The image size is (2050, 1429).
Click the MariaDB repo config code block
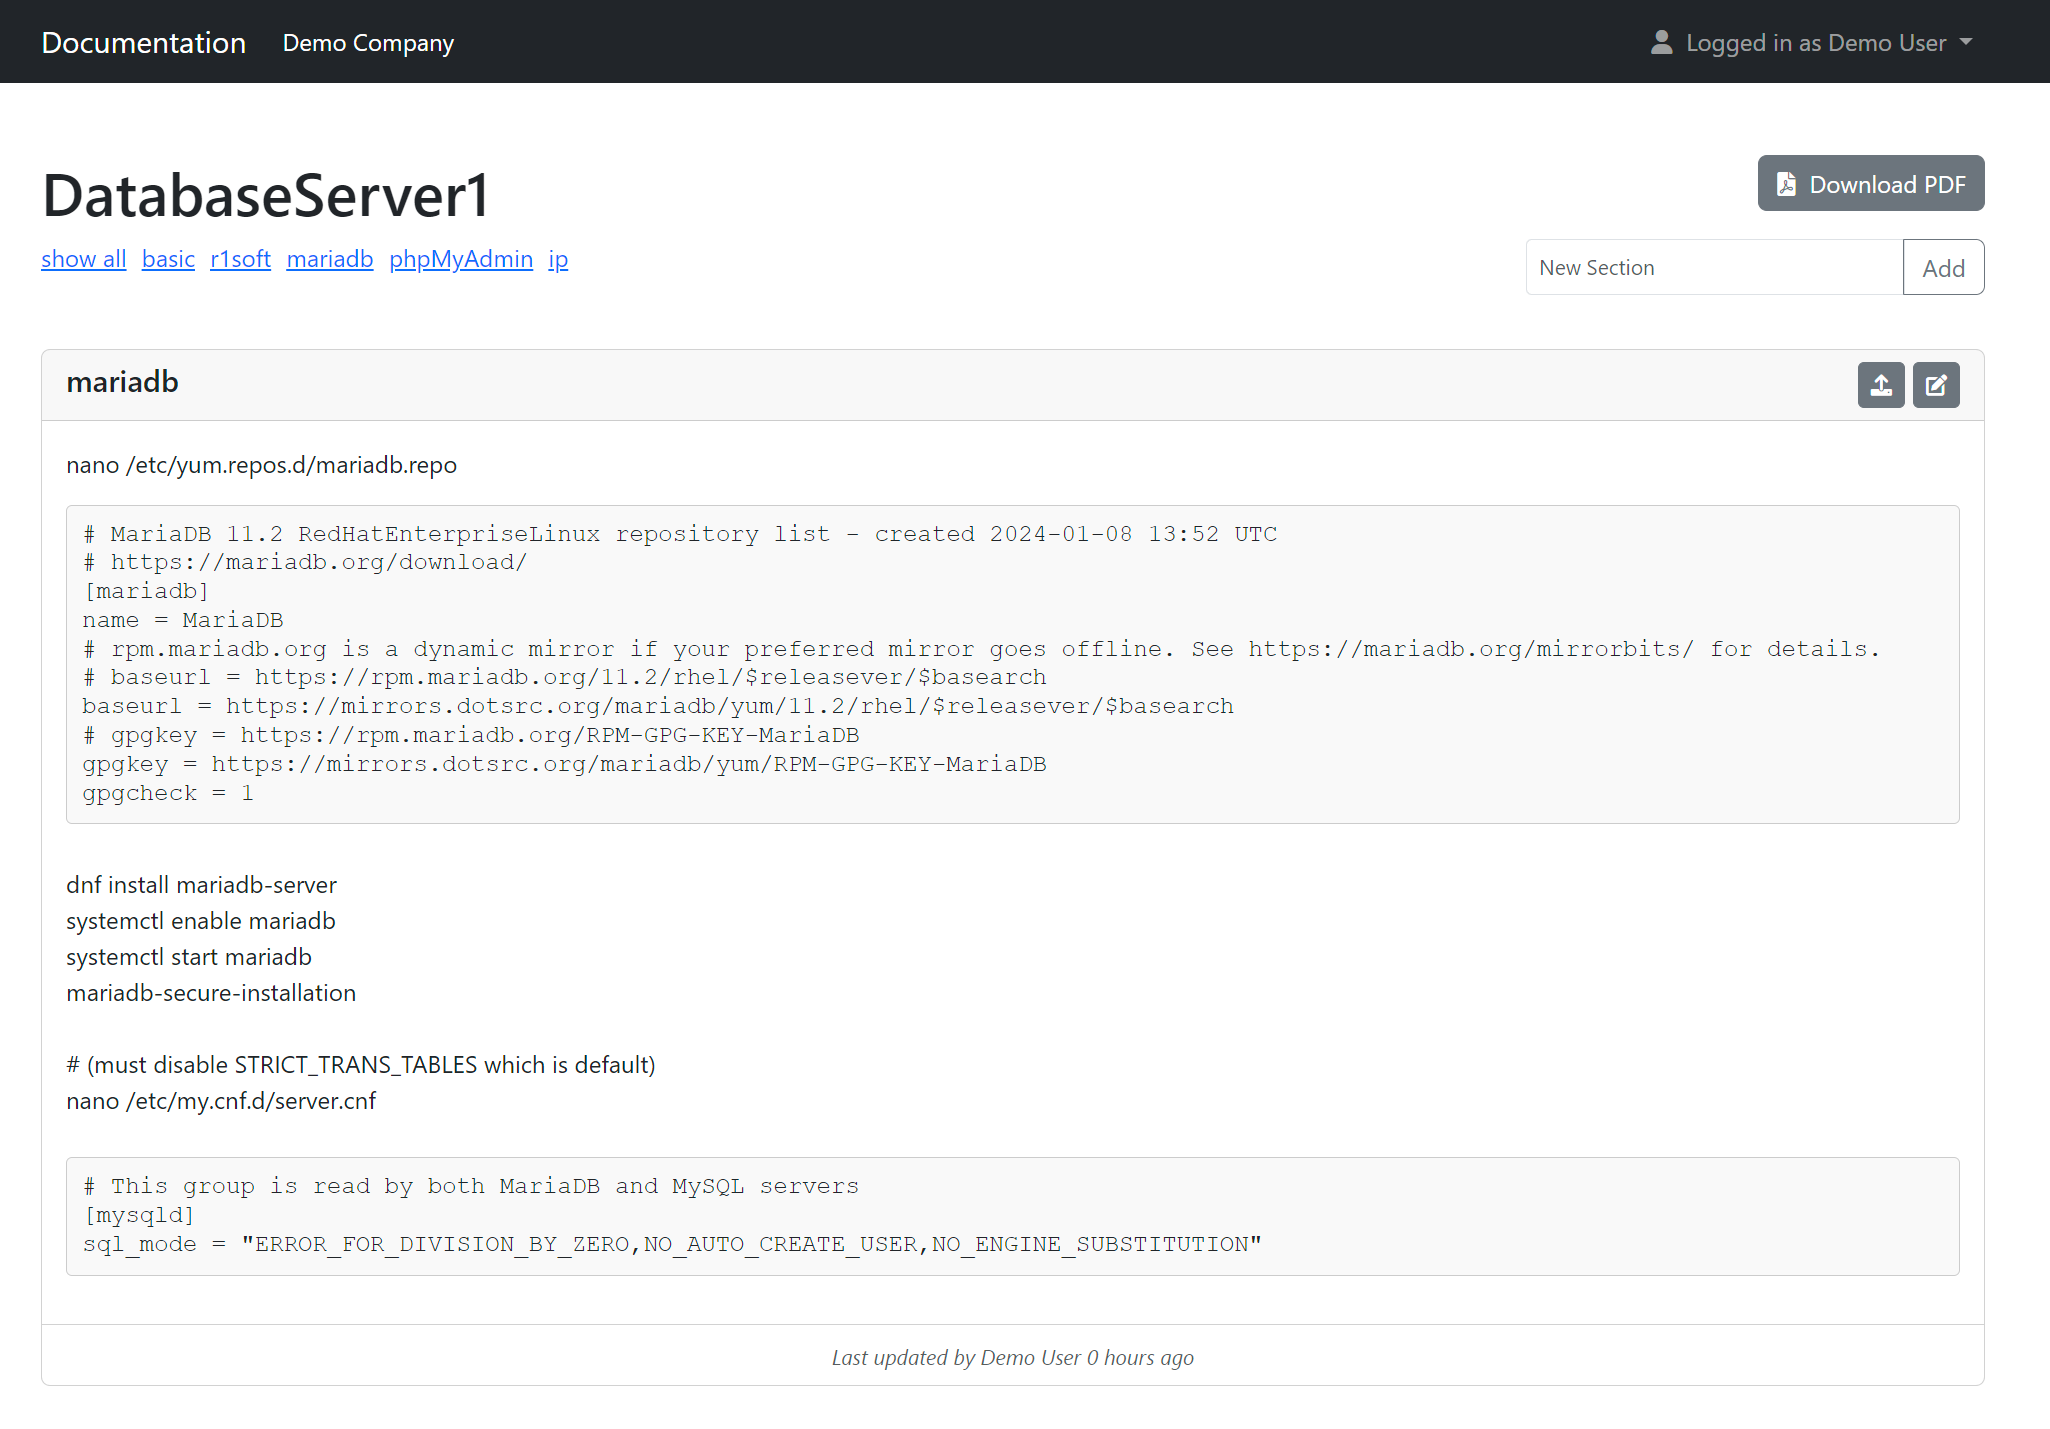[x=1011, y=664]
